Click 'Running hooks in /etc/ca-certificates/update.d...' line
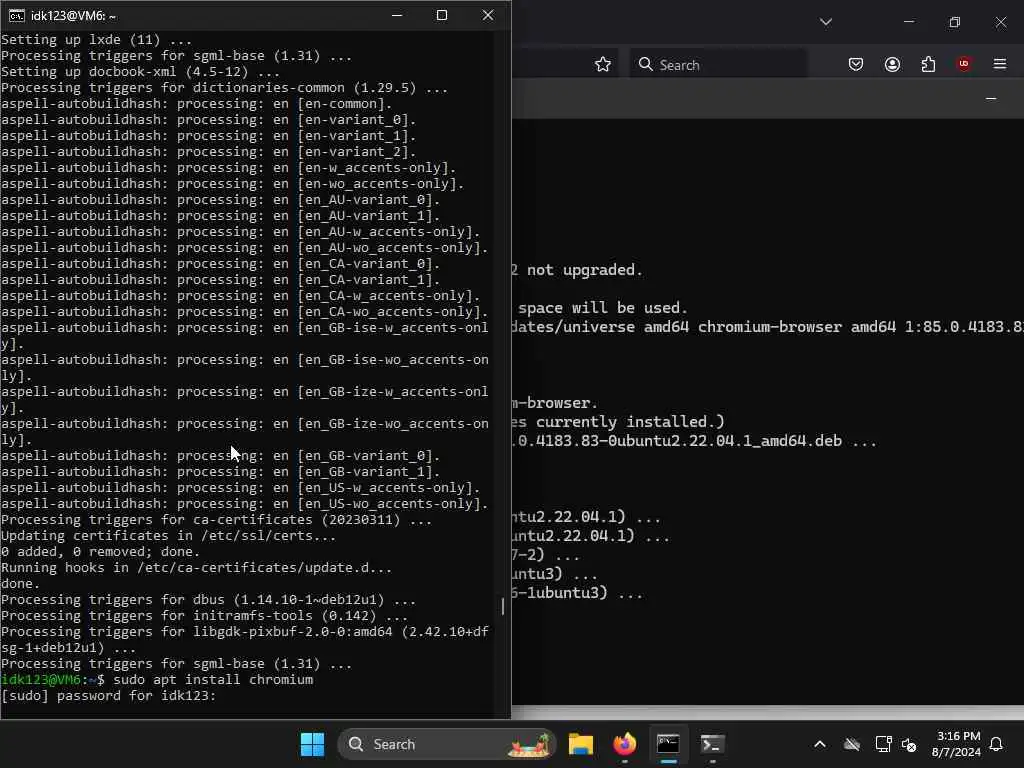Viewport: 1024px width, 768px height. click(197, 568)
